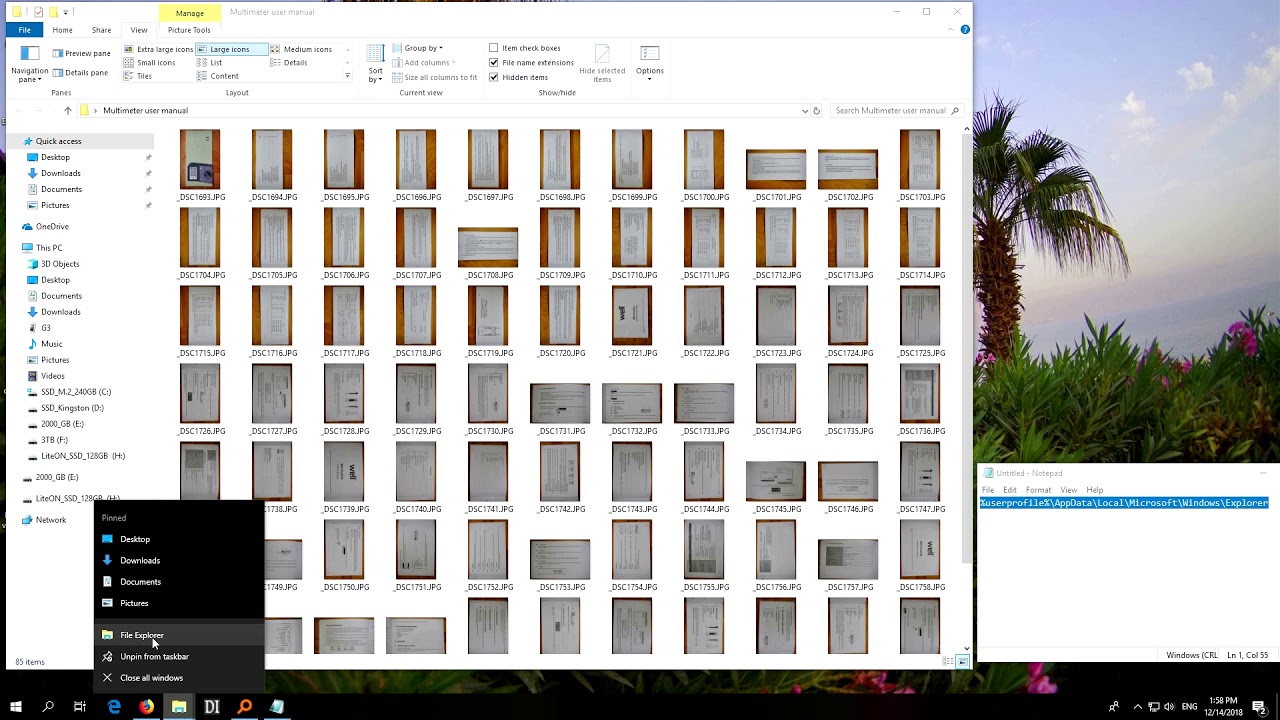Open pinned Downloads in the jump list
The width and height of the screenshot is (1280, 720).
(x=180, y=560)
